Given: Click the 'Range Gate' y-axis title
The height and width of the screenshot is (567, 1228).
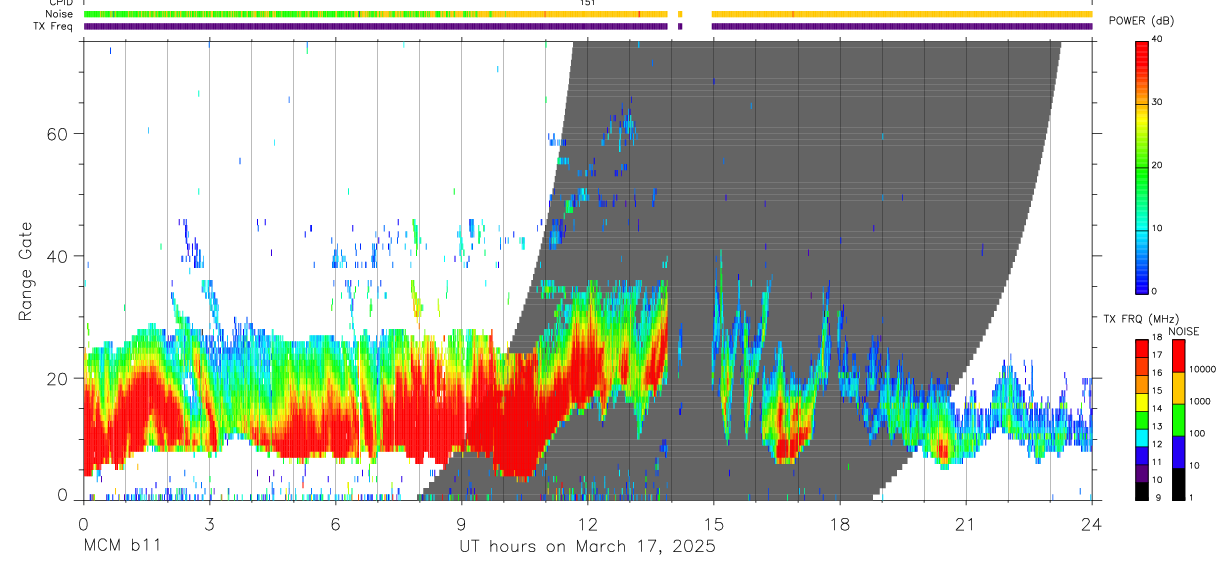Looking at the screenshot, I should click(26, 270).
